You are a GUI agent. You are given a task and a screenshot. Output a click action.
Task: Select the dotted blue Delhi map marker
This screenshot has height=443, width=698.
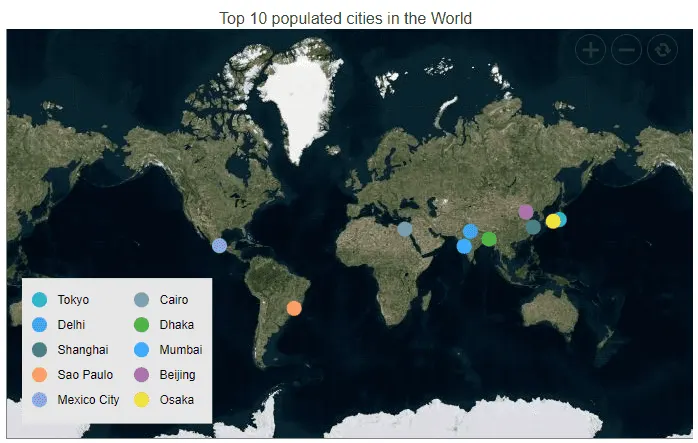coord(471,231)
